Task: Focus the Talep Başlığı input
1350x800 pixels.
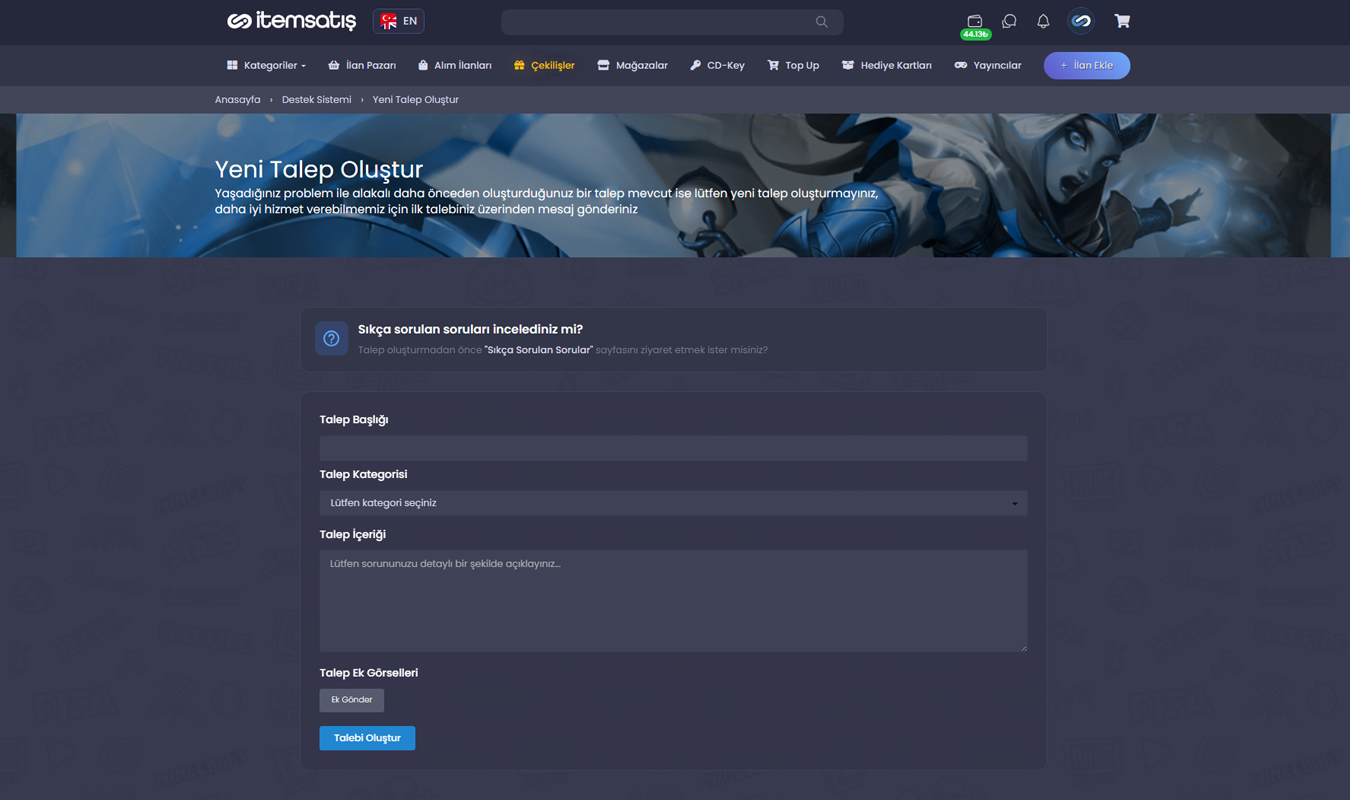Action: (x=673, y=448)
